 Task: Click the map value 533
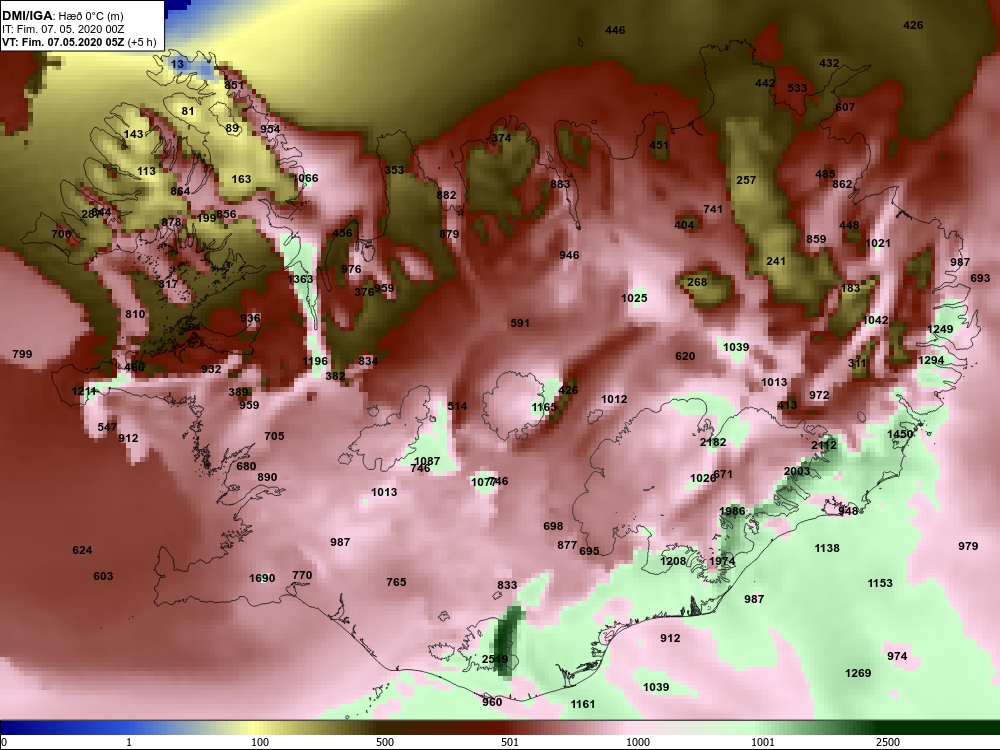(x=797, y=88)
